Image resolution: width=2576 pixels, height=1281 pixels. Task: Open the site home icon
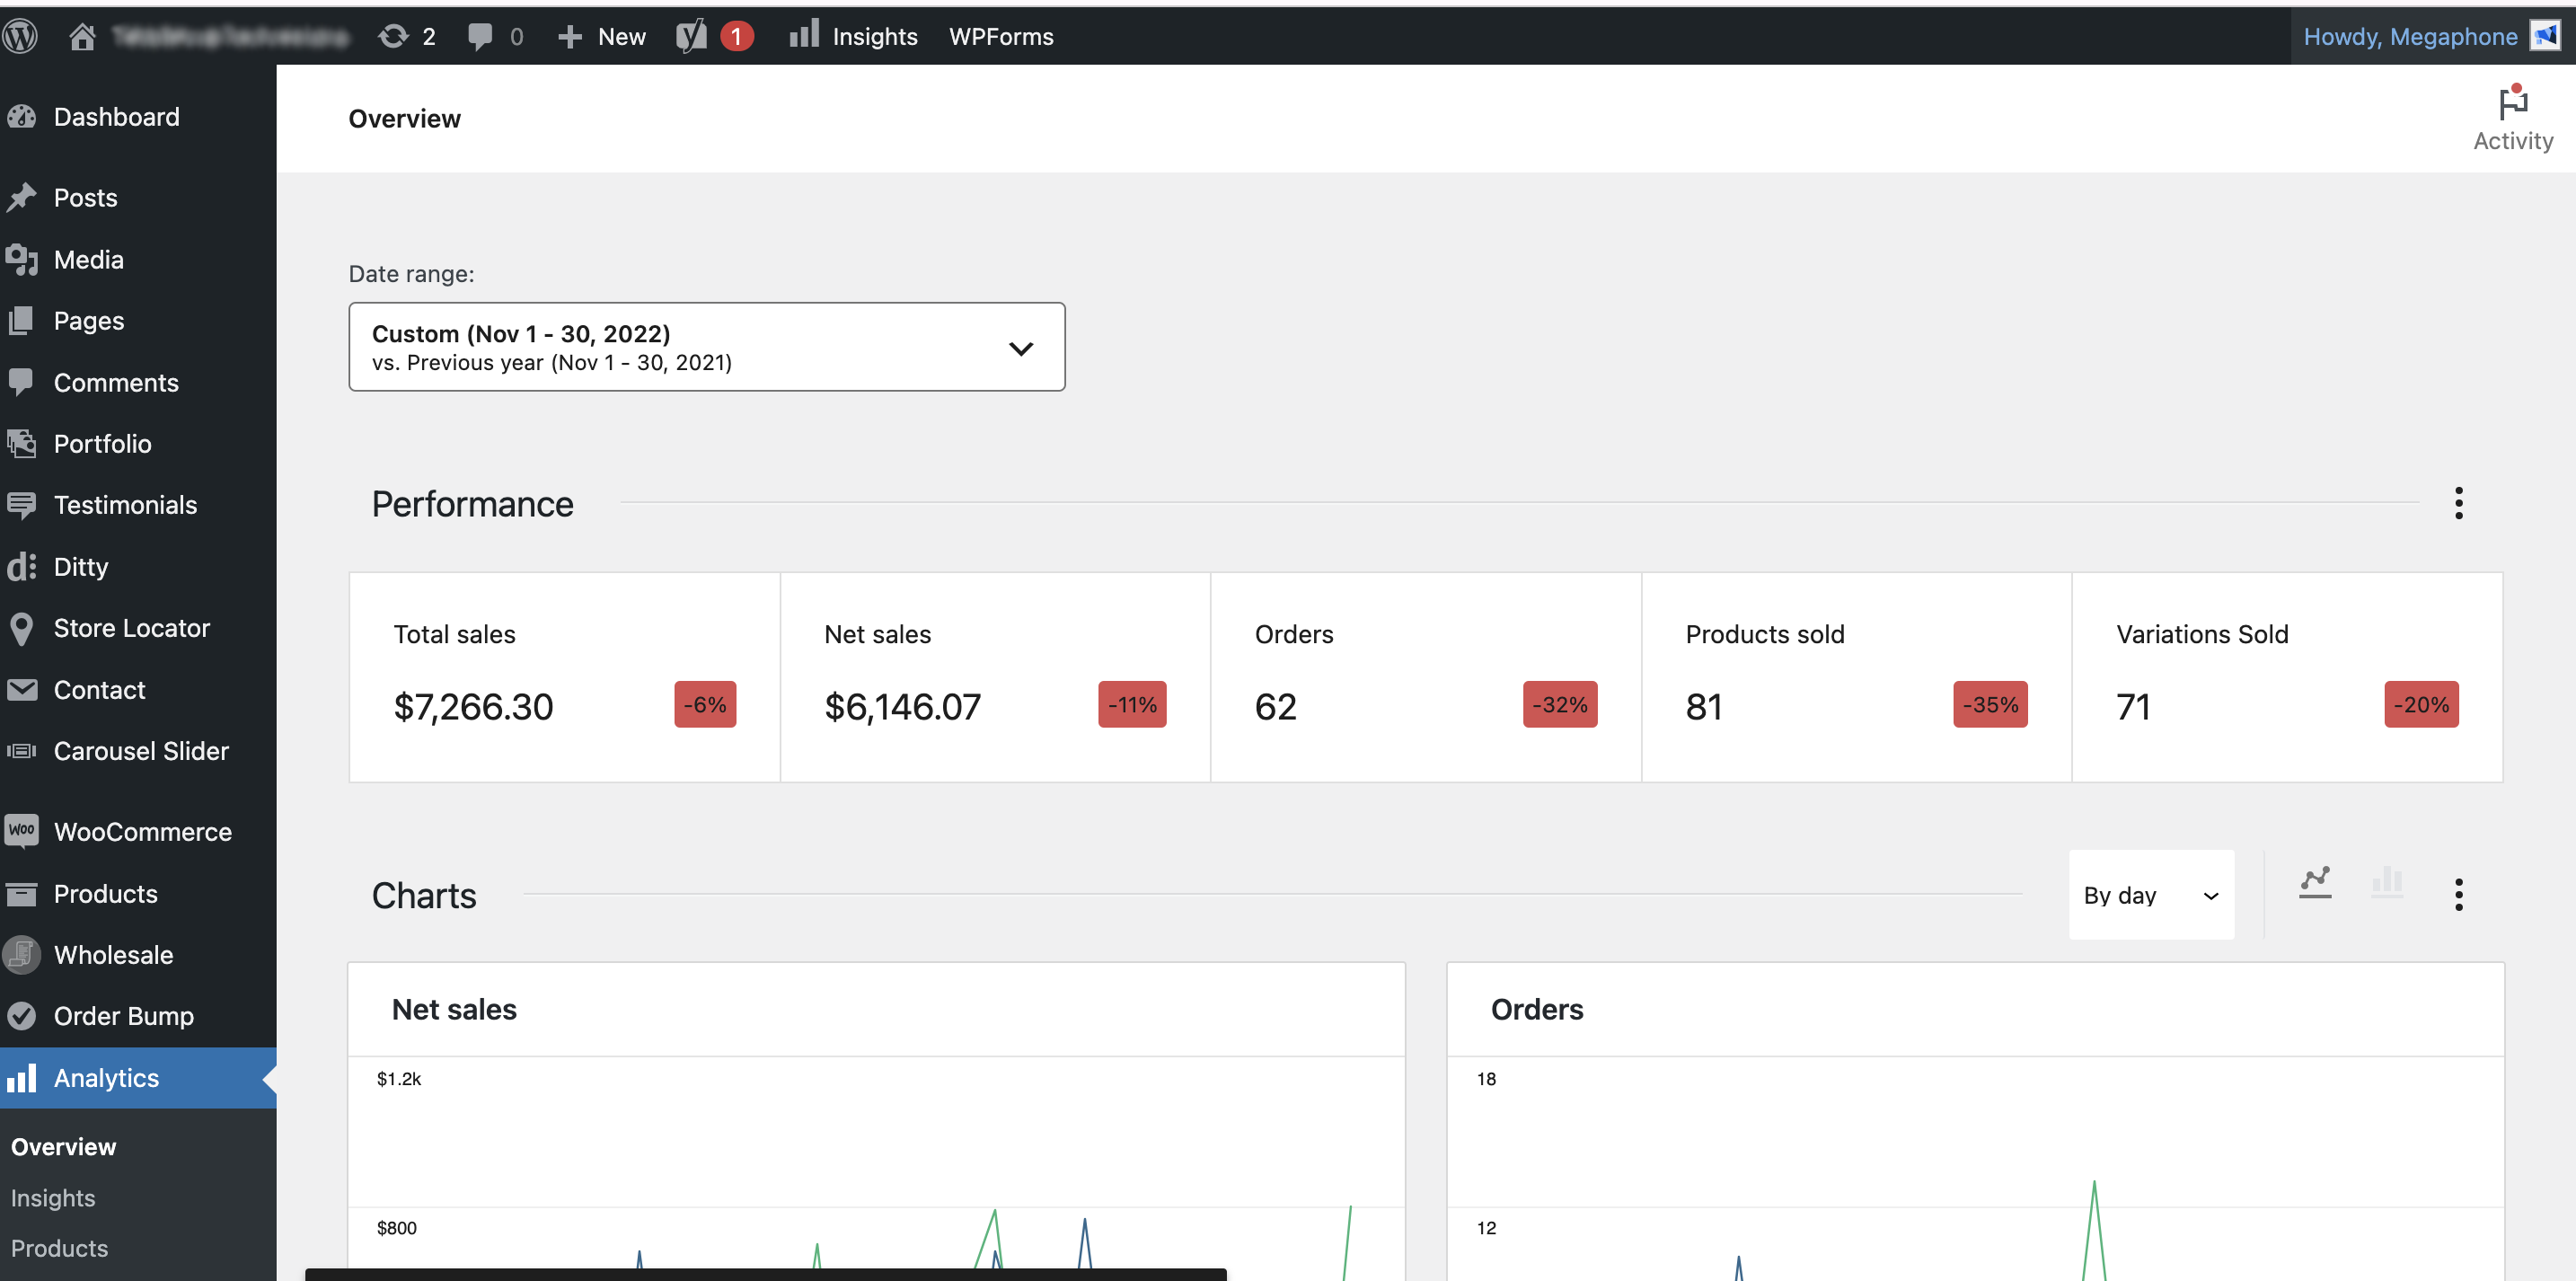click(x=82, y=36)
